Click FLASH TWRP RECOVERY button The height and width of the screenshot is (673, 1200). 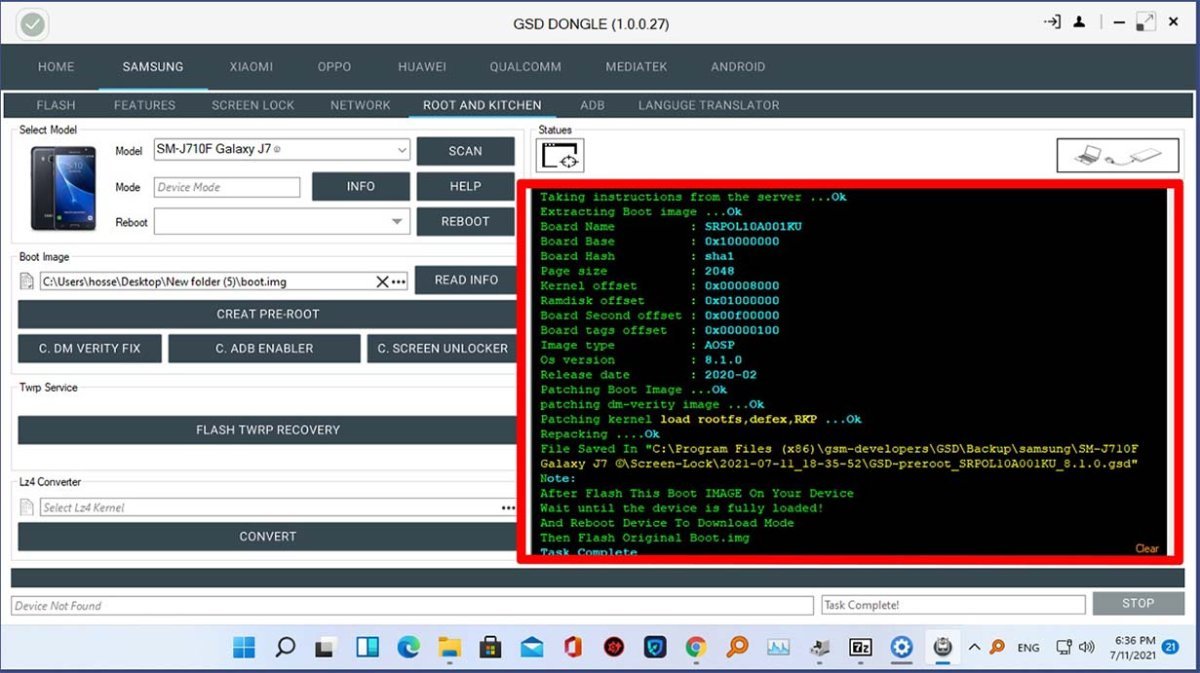click(x=268, y=430)
